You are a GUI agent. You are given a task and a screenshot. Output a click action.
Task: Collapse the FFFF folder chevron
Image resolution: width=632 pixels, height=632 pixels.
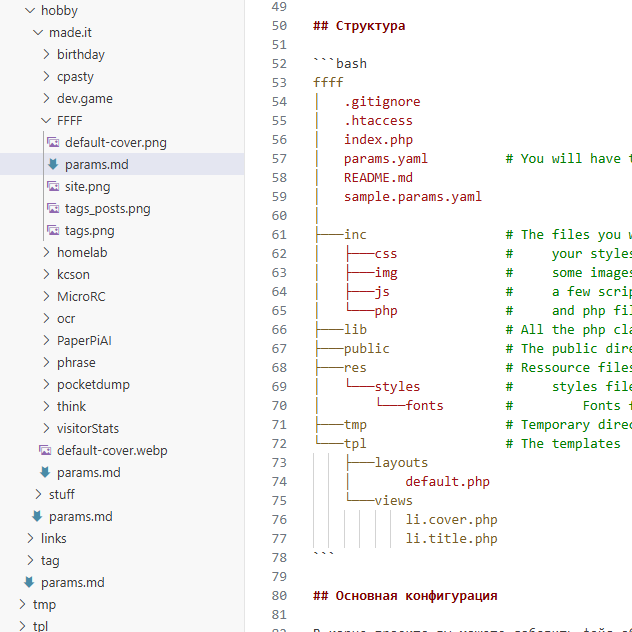click(x=46, y=120)
